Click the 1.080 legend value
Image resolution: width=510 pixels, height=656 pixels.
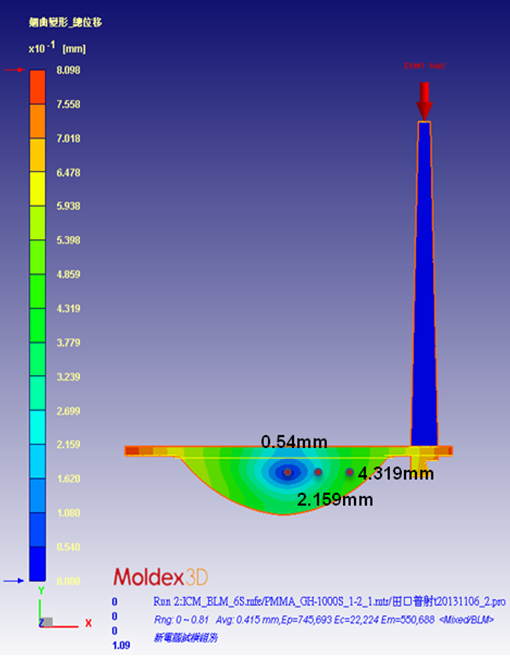pos(68,513)
